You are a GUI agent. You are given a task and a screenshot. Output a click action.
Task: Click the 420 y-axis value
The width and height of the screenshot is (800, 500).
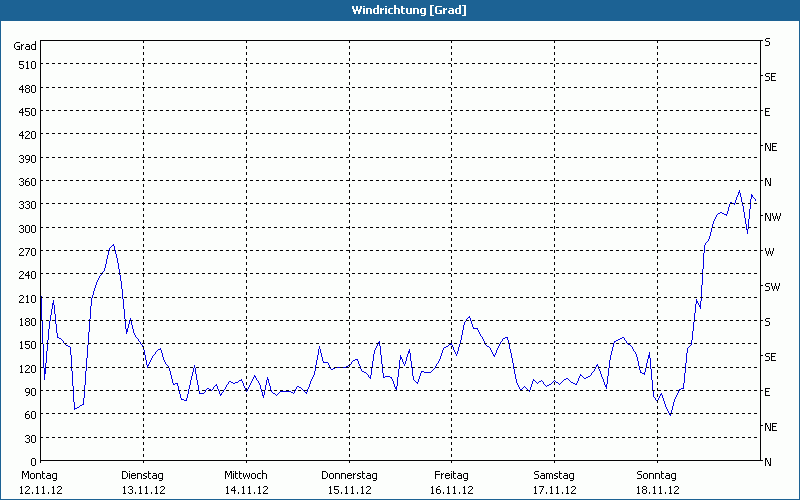(x=28, y=136)
